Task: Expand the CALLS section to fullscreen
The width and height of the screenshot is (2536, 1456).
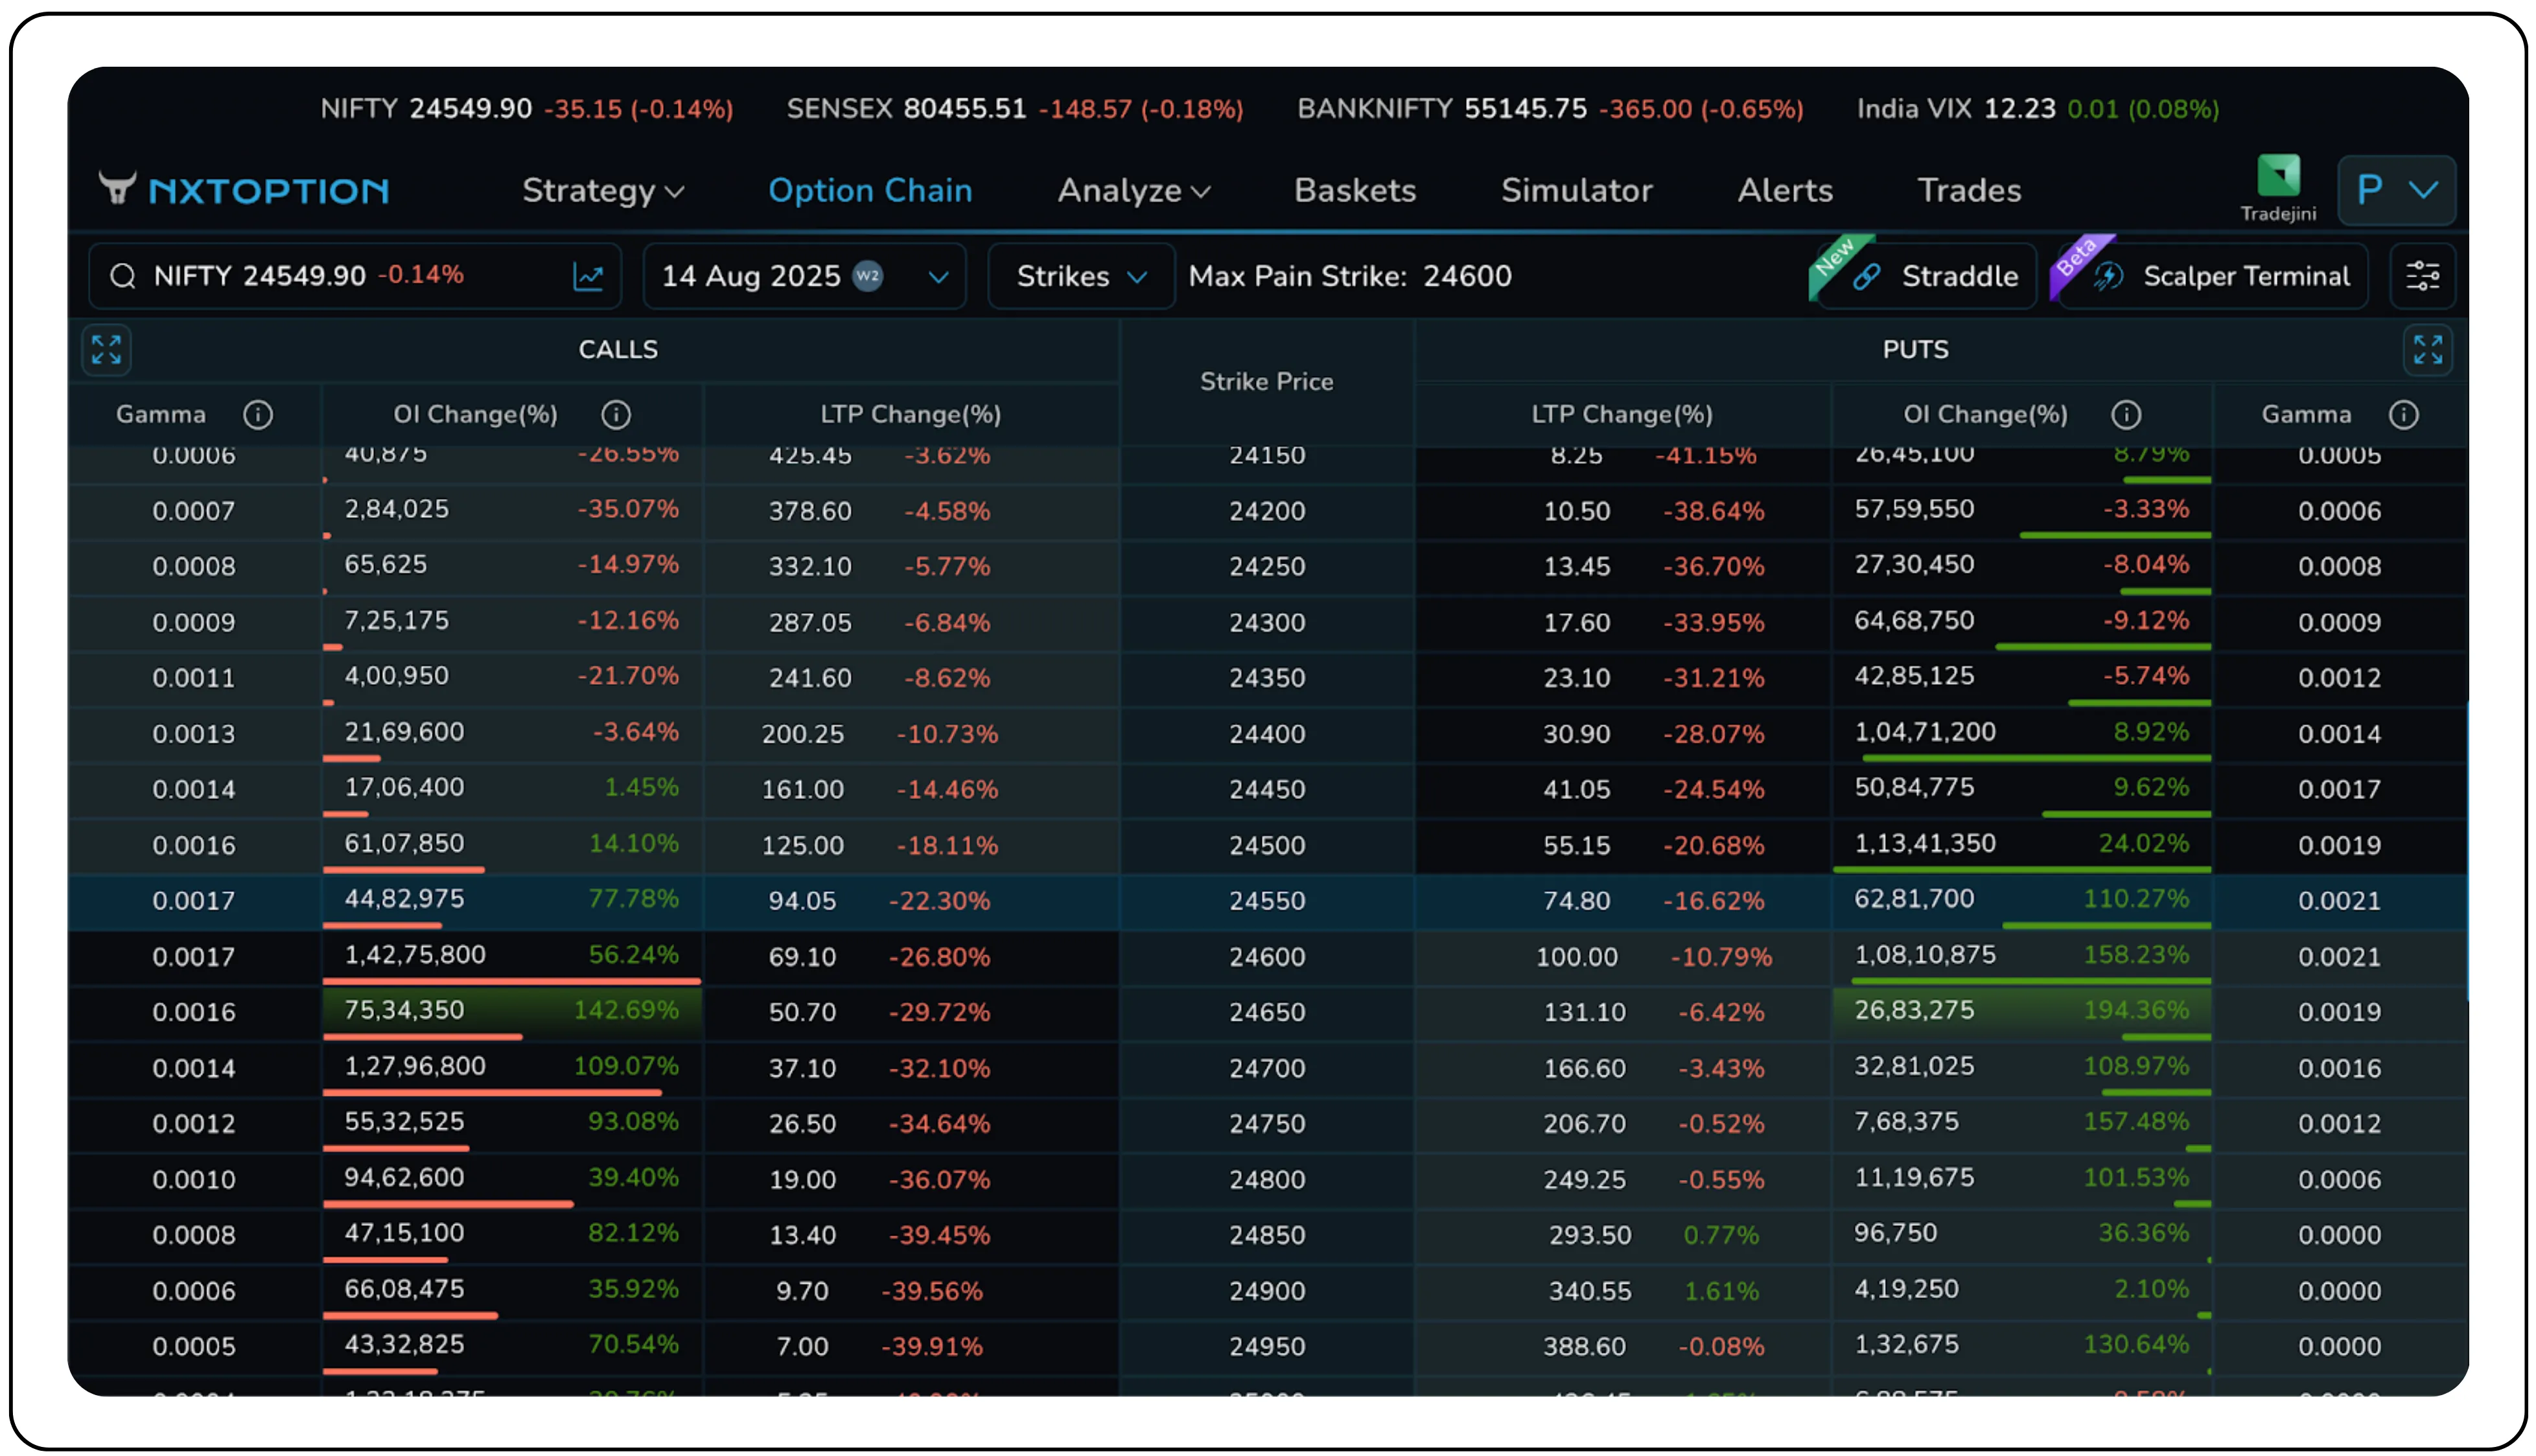Action: click(106, 350)
